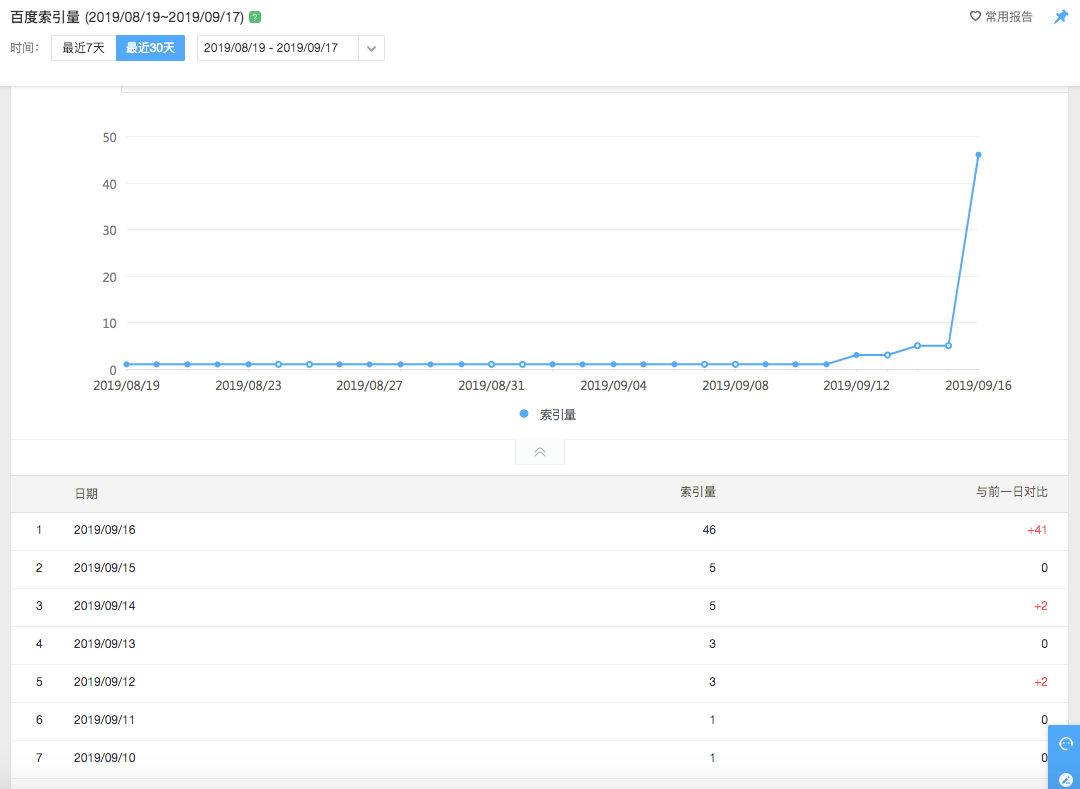The image size is (1080, 789).
Task: Select the 最近30天 time range
Action: [x=150, y=48]
